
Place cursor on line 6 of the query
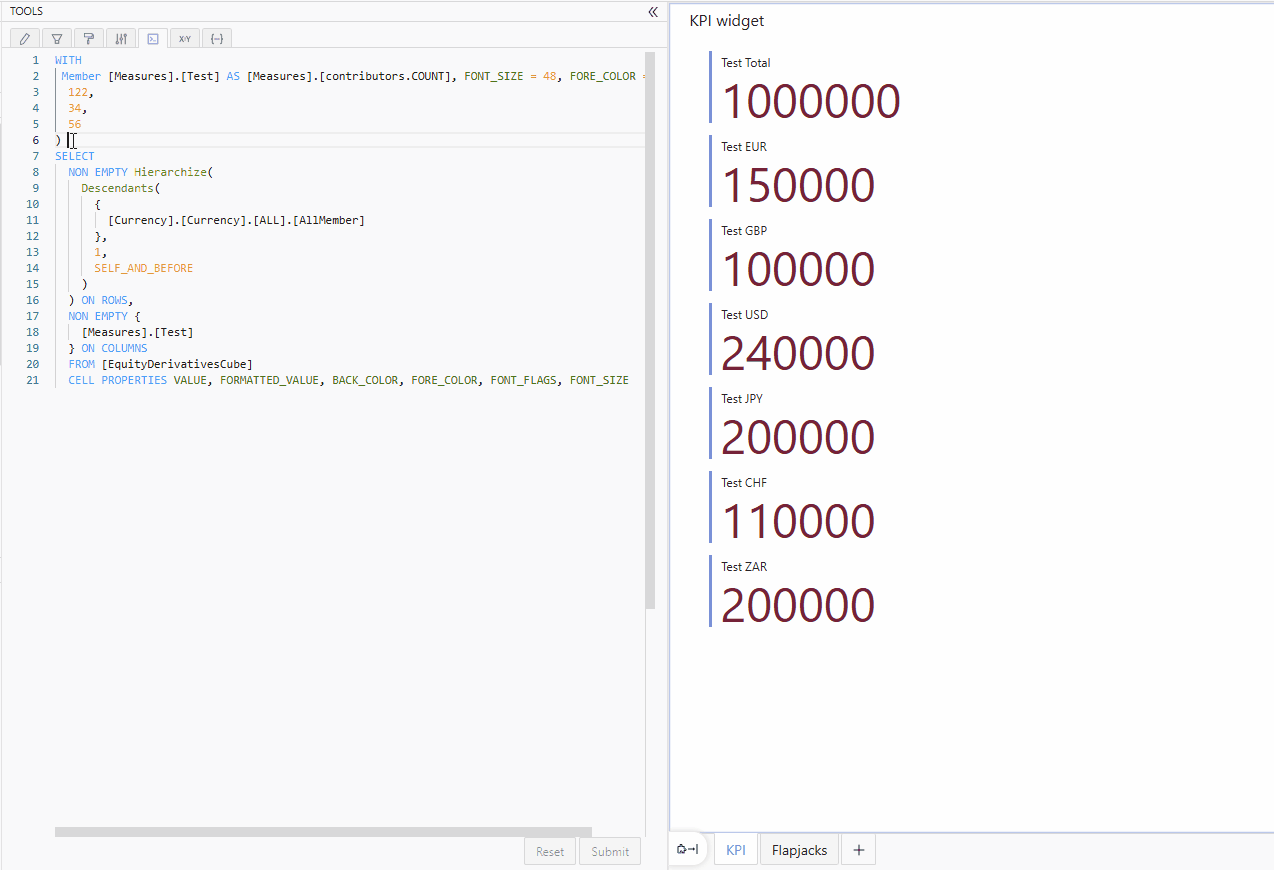70,140
